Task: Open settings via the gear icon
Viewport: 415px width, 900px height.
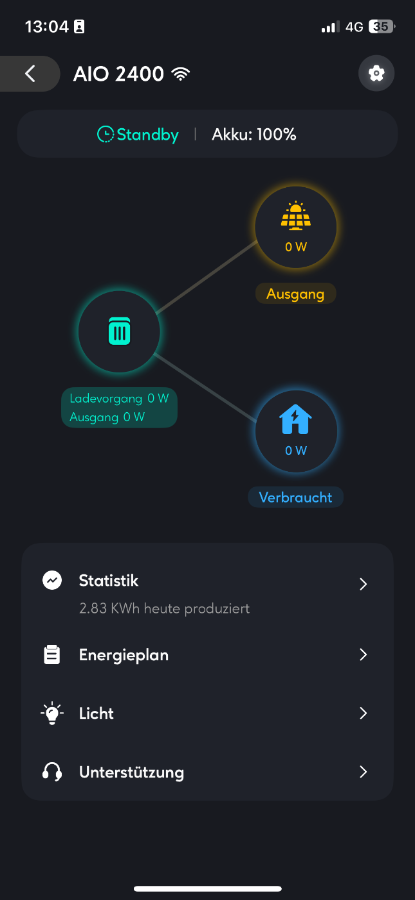Action: pos(376,73)
